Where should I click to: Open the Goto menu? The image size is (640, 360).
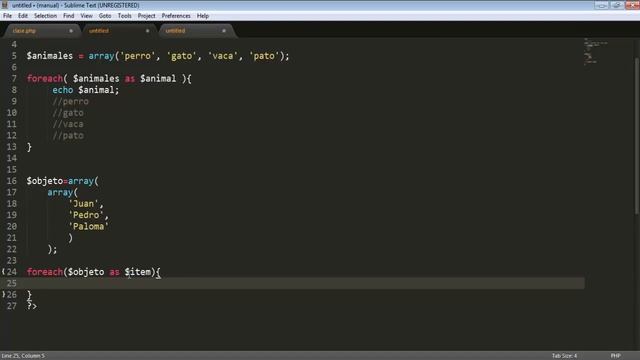pyautogui.click(x=105, y=16)
